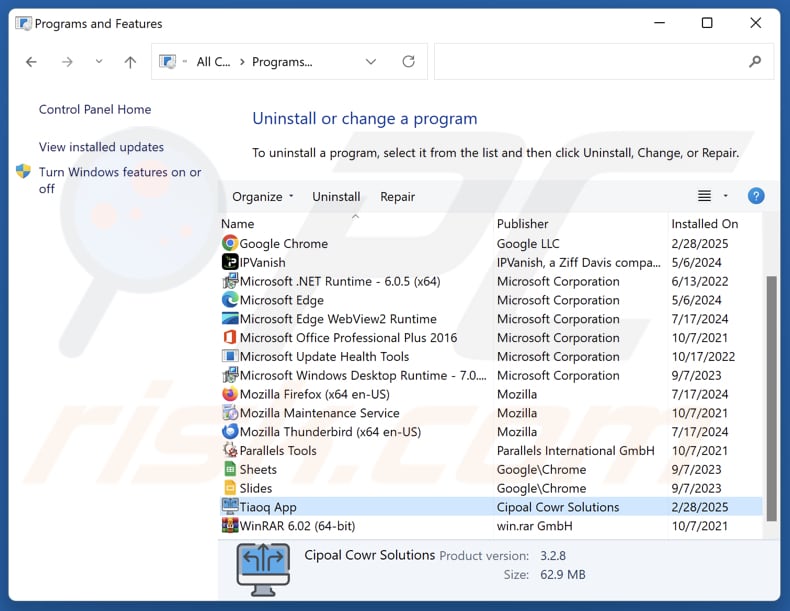
Task: Click the Google Chrome program icon
Action: tap(230, 243)
